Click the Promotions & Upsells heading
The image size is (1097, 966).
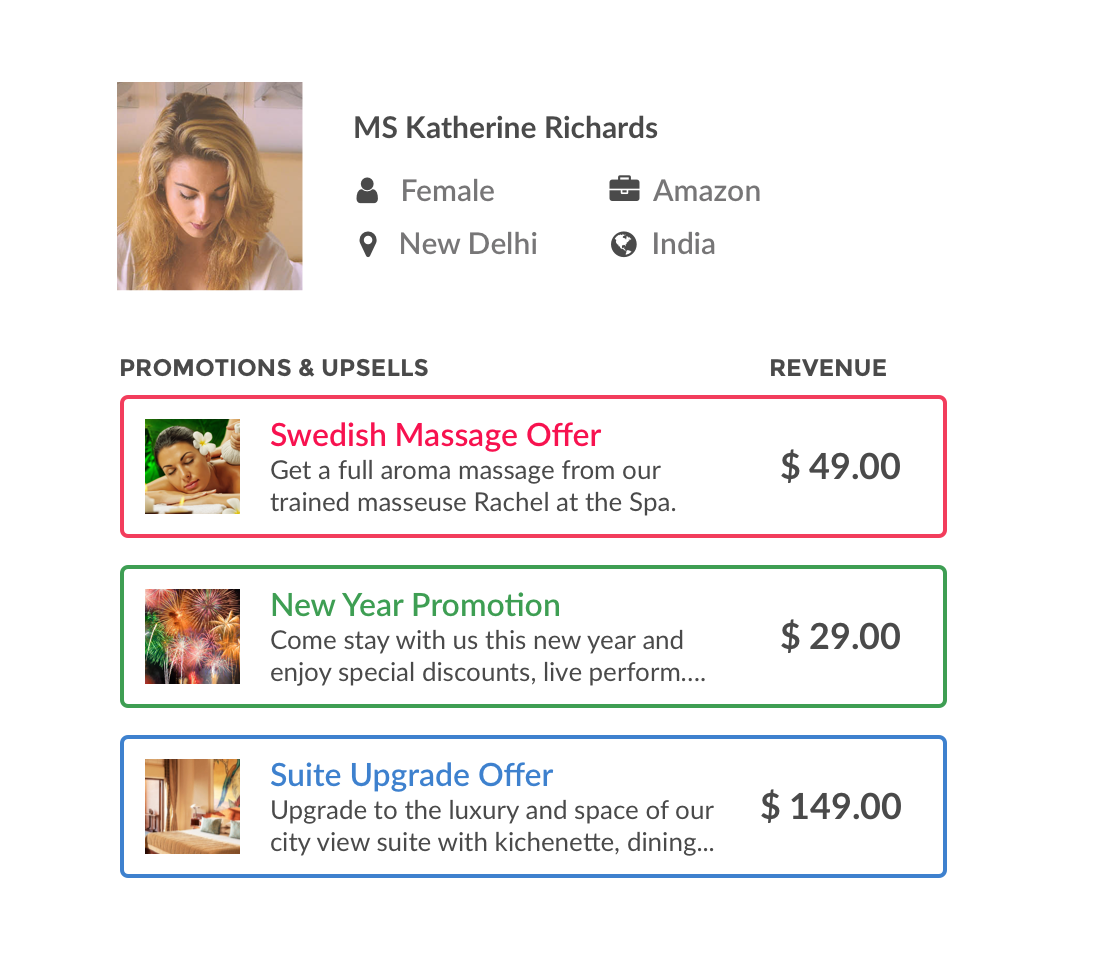pyautogui.click(x=274, y=368)
